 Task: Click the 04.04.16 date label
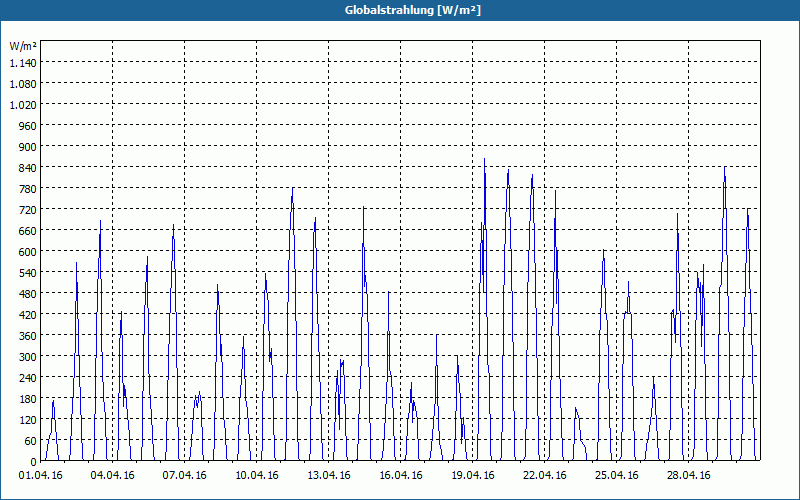point(113,476)
